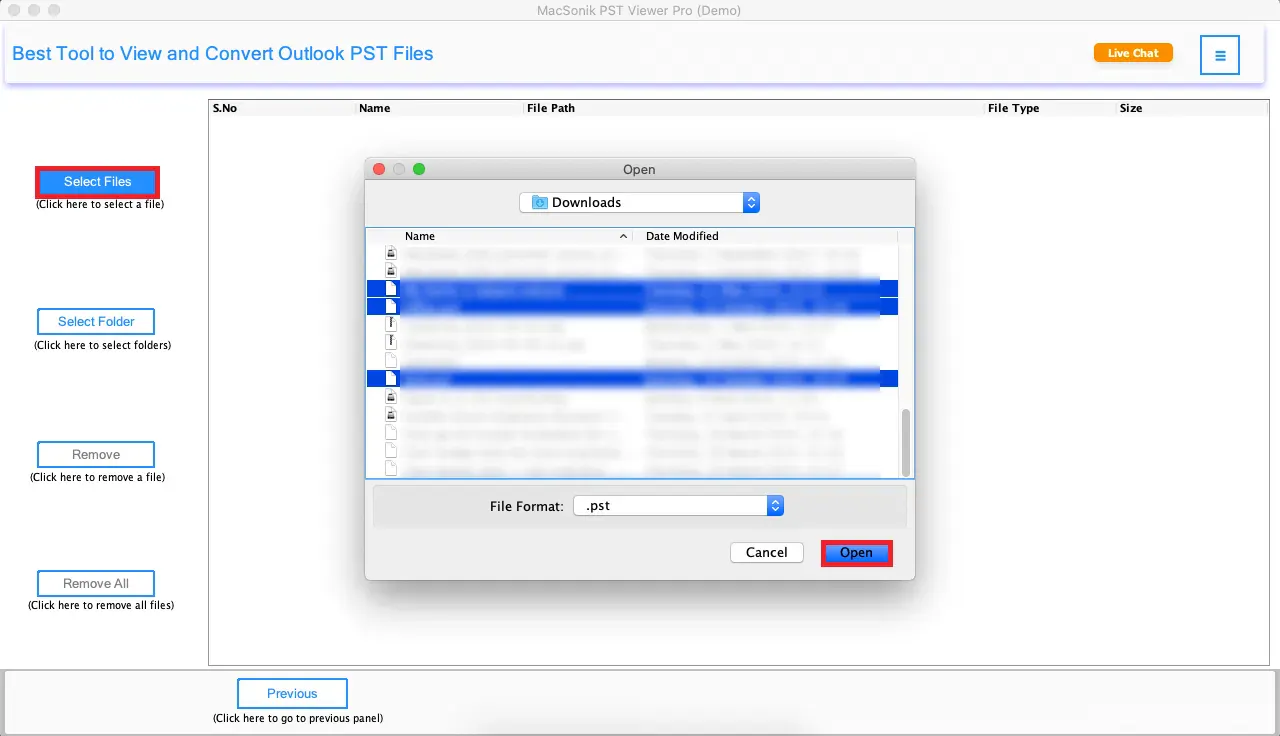The image size is (1280, 736).
Task: Click the File Type column header
Action: pos(1050,108)
